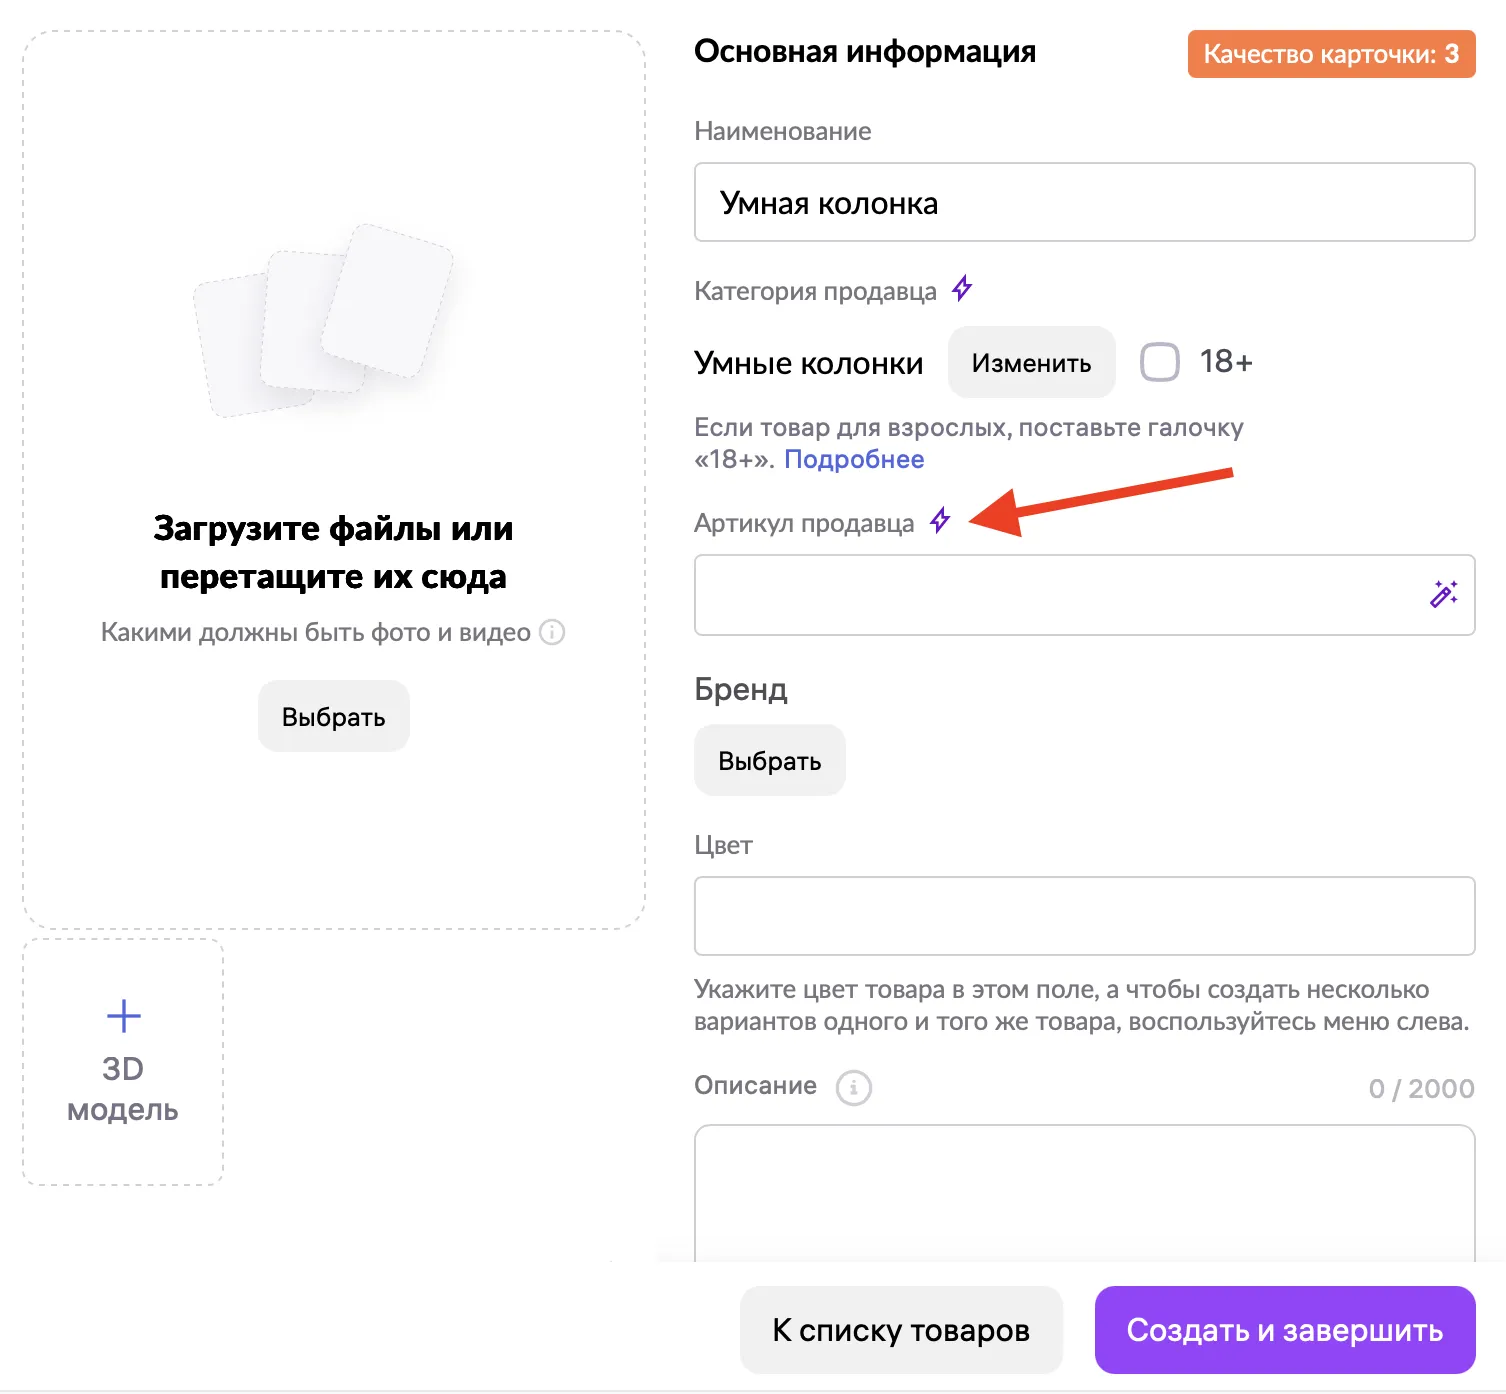Click the lightning icon beside Артикул продавца
The width and height of the screenshot is (1506, 1394).
point(939,521)
